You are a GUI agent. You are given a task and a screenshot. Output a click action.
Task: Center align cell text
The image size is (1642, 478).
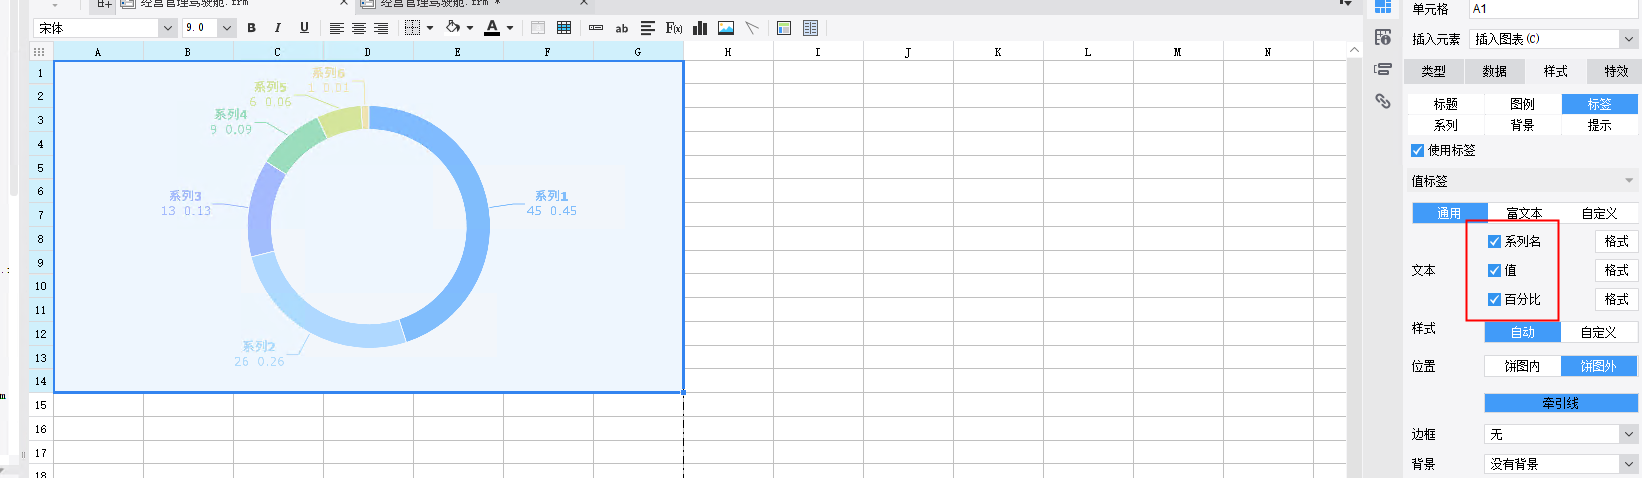point(358,28)
